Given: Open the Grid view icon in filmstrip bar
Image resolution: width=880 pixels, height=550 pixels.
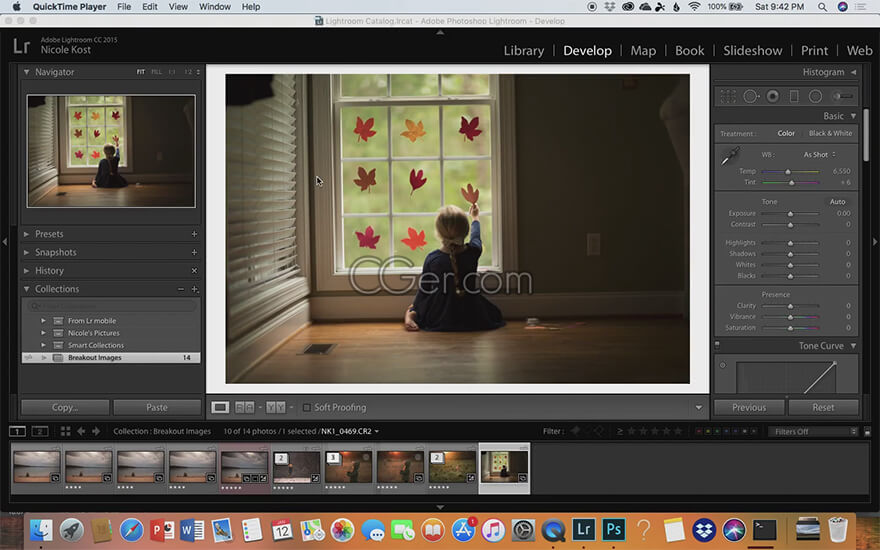Looking at the screenshot, I should coord(65,431).
